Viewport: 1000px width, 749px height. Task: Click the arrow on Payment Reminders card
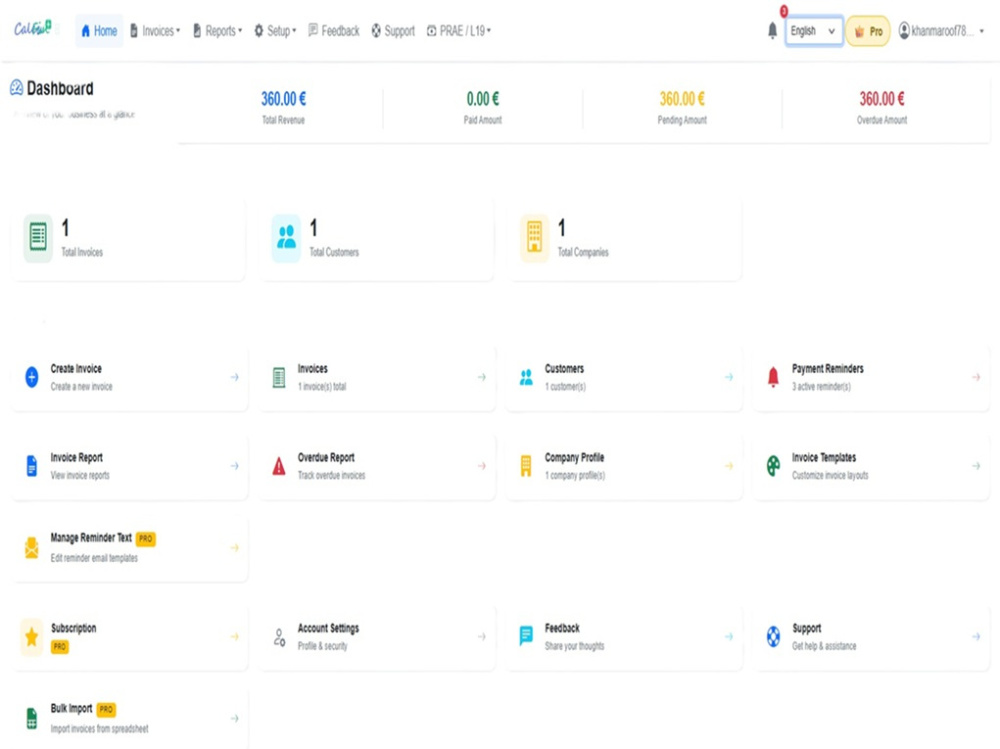976,377
